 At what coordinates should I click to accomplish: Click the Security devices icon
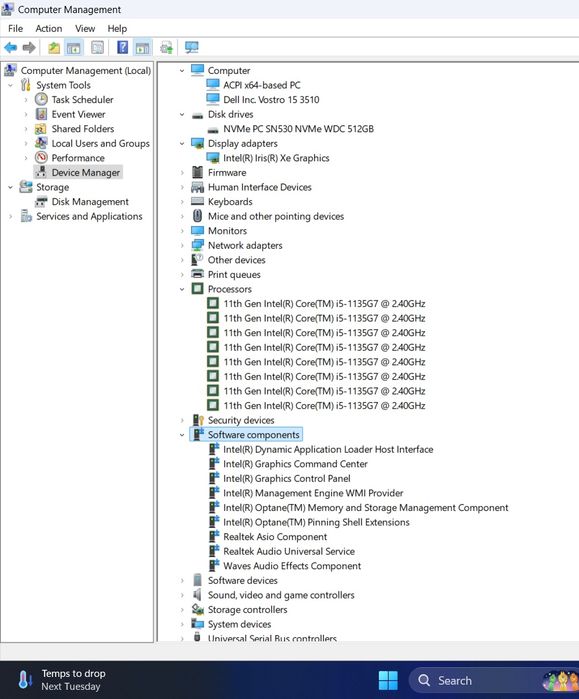(x=198, y=420)
